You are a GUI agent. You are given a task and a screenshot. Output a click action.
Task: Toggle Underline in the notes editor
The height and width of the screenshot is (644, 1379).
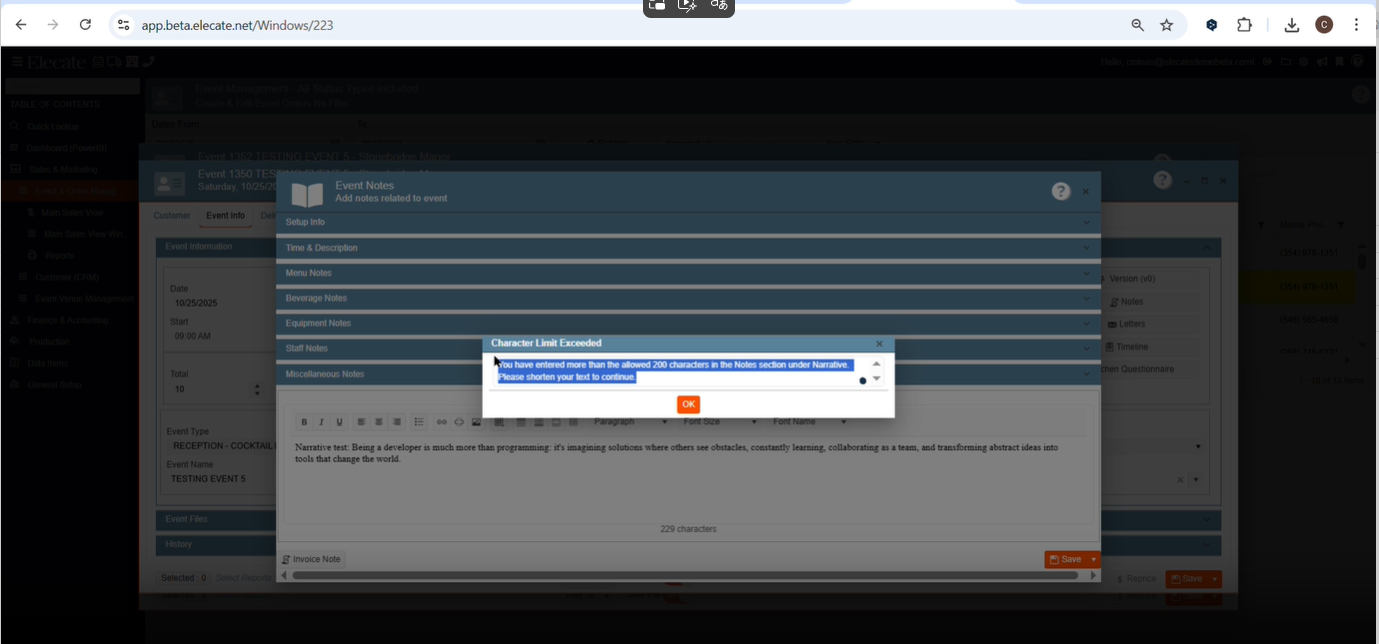(x=339, y=422)
